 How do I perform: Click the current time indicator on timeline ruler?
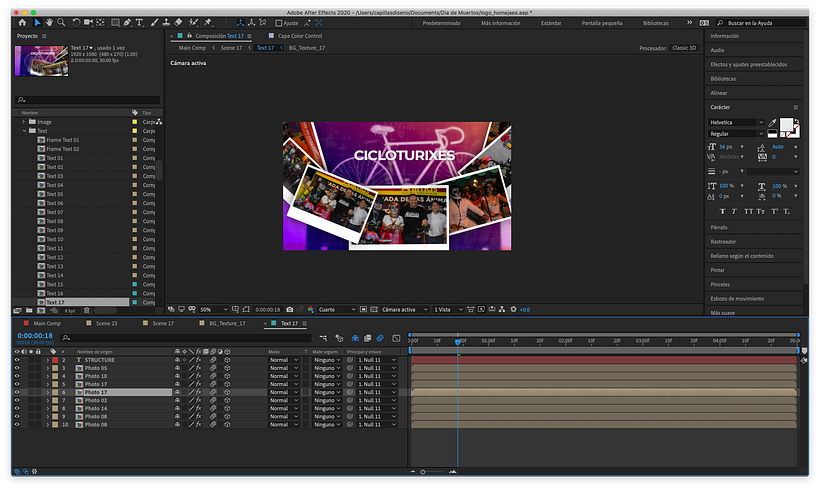(x=458, y=341)
